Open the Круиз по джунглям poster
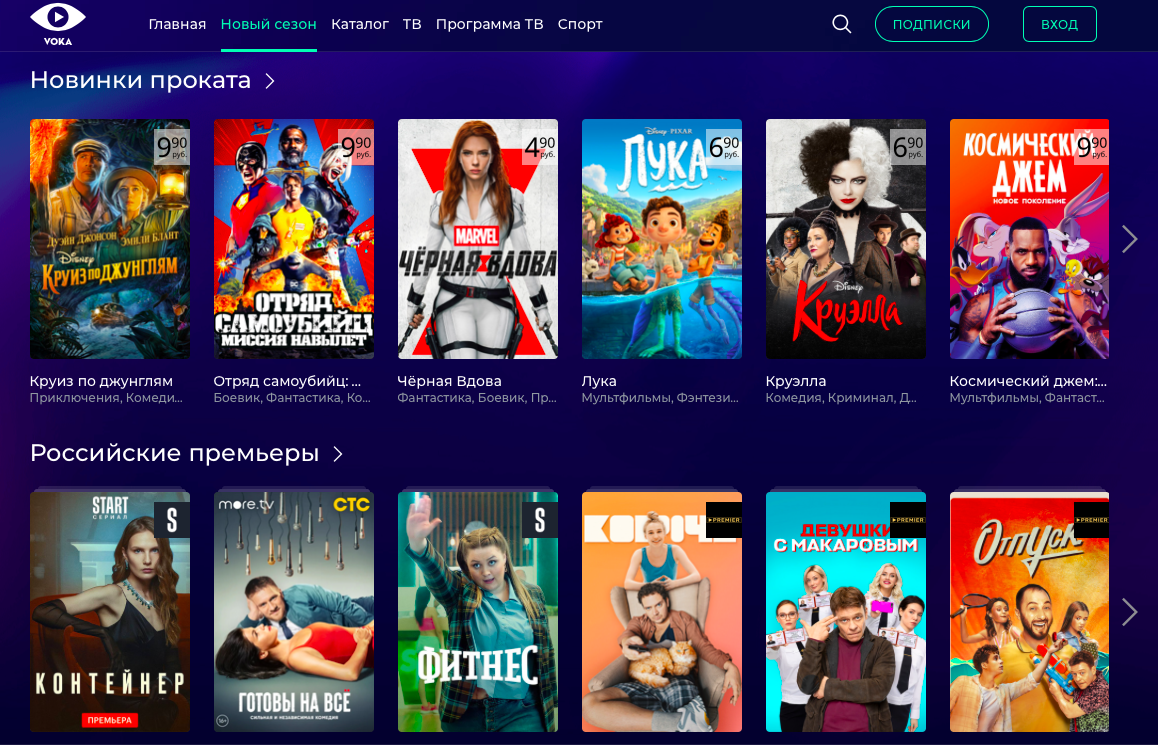This screenshot has width=1158, height=745. click(110, 239)
